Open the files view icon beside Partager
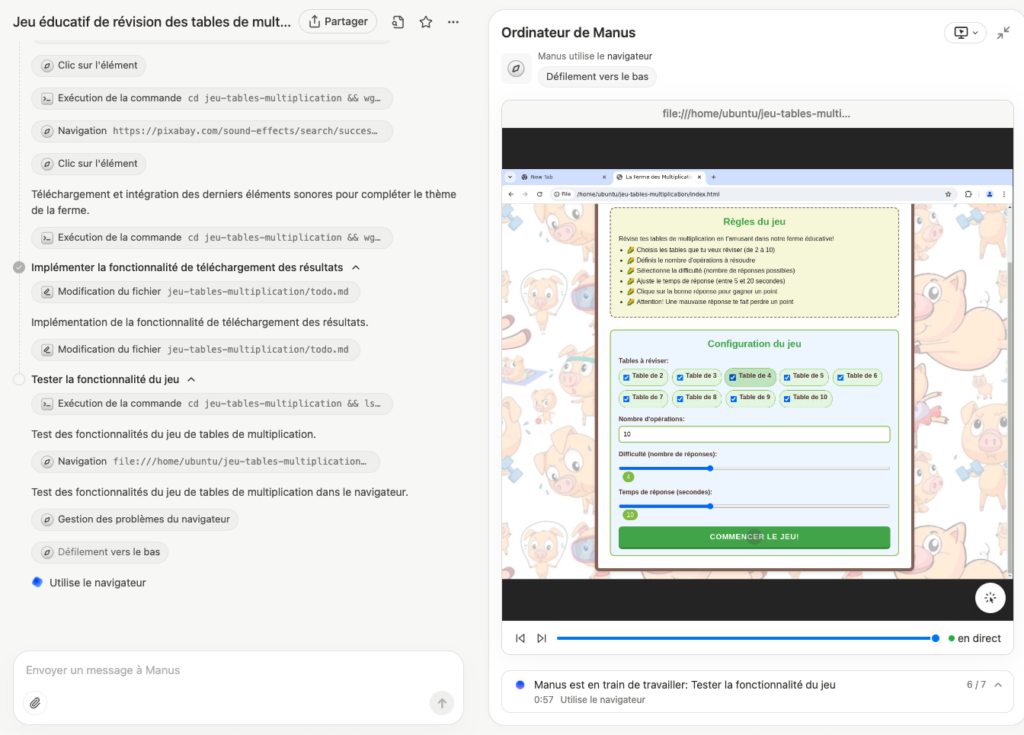1024x735 pixels. coord(398,22)
